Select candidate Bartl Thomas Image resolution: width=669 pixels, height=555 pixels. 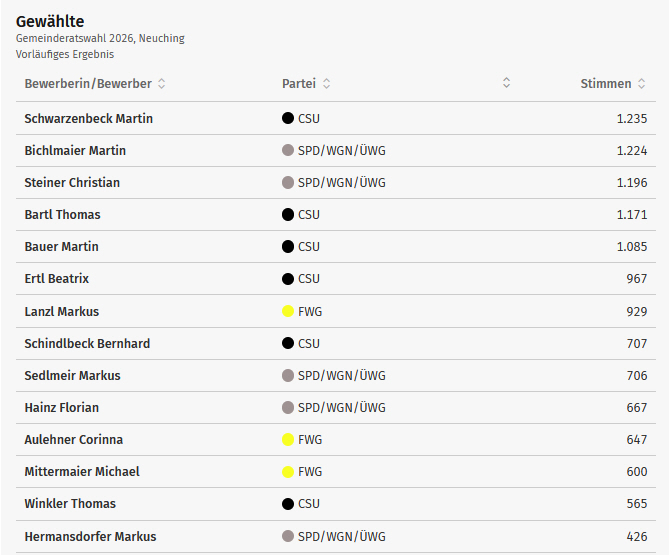point(63,215)
